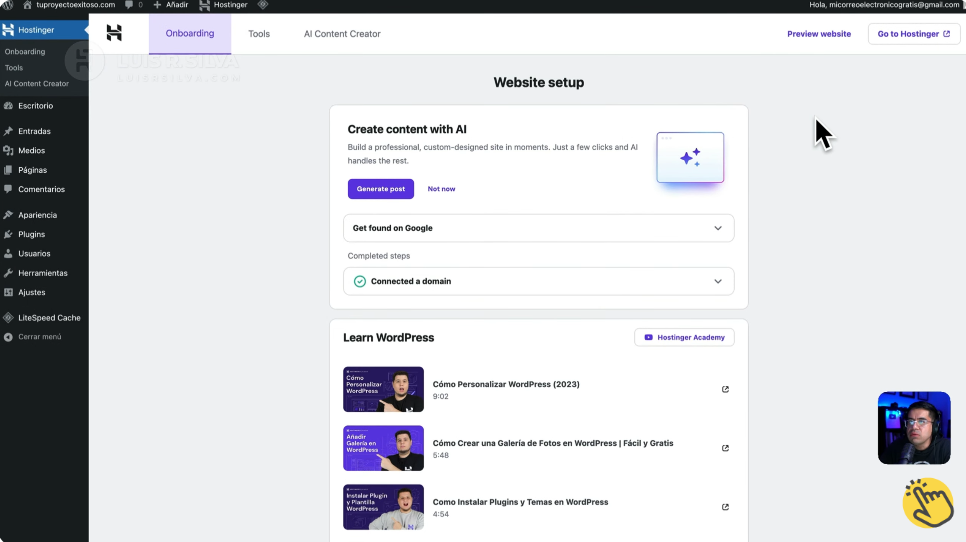Click the Generate post button
This screenshot has width=966, height=542.
tap(380, 189)
